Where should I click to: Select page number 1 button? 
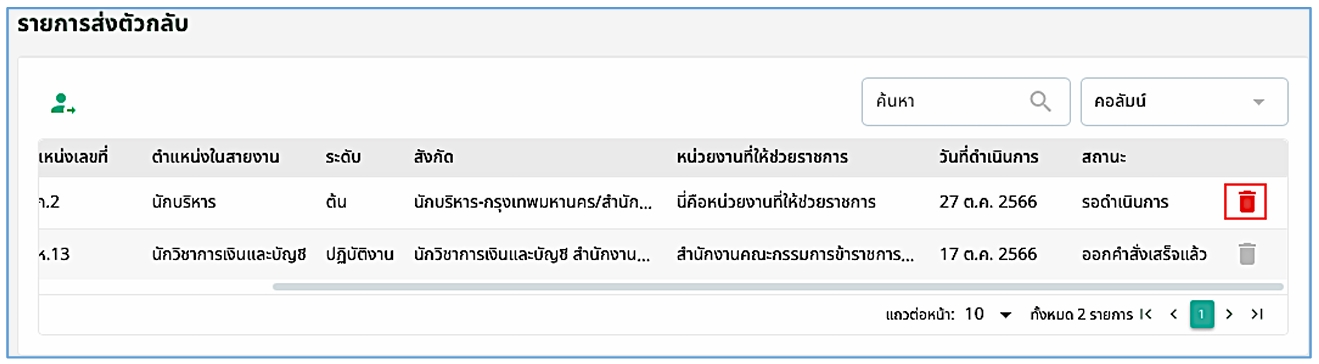pos(1201,314)
